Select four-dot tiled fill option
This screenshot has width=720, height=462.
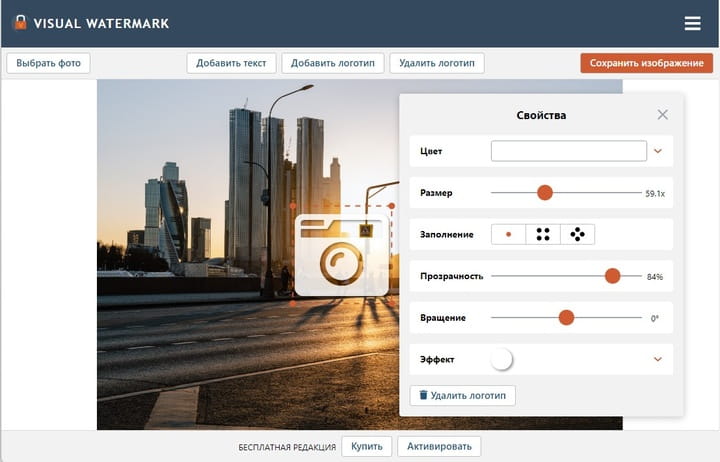click(543, 235)
